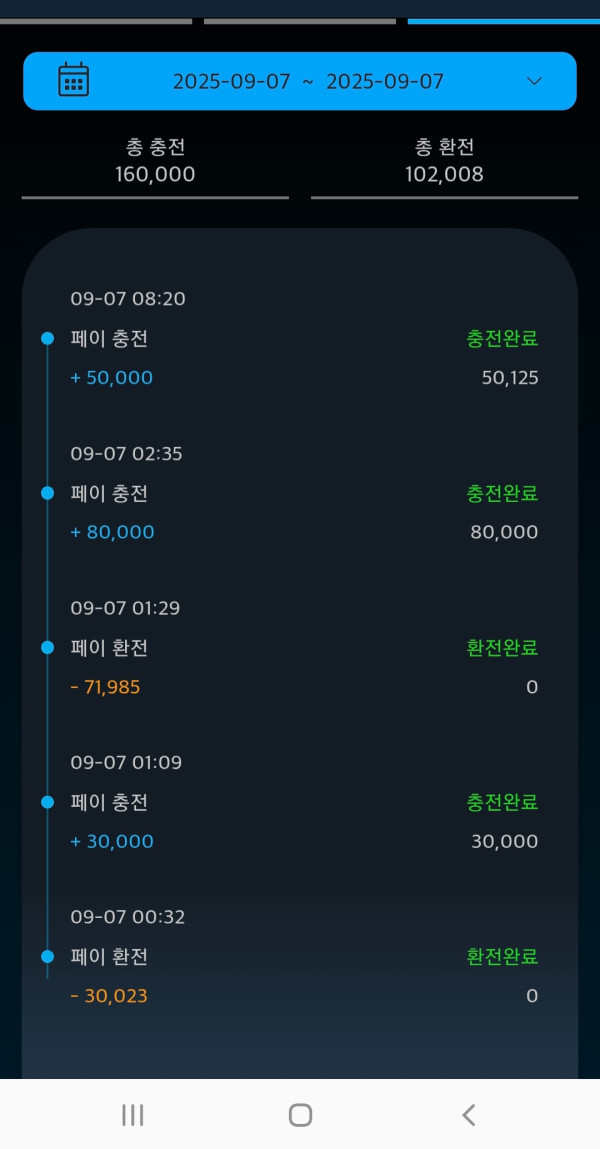Image resolution: width=600 pixels, height=1149 pixels.
Task: Open the 2025-09-07 date range selector
Action: [308, 82]
